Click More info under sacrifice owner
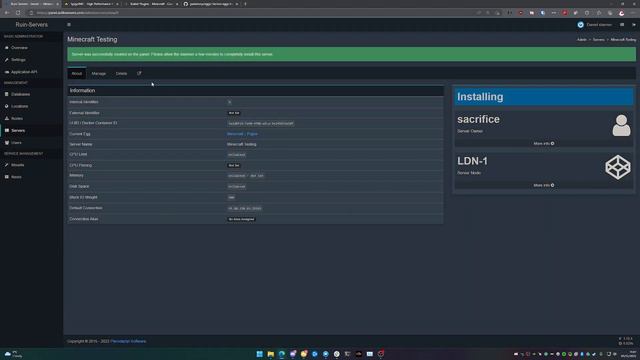The image size is (640, 360). point(544,144)
